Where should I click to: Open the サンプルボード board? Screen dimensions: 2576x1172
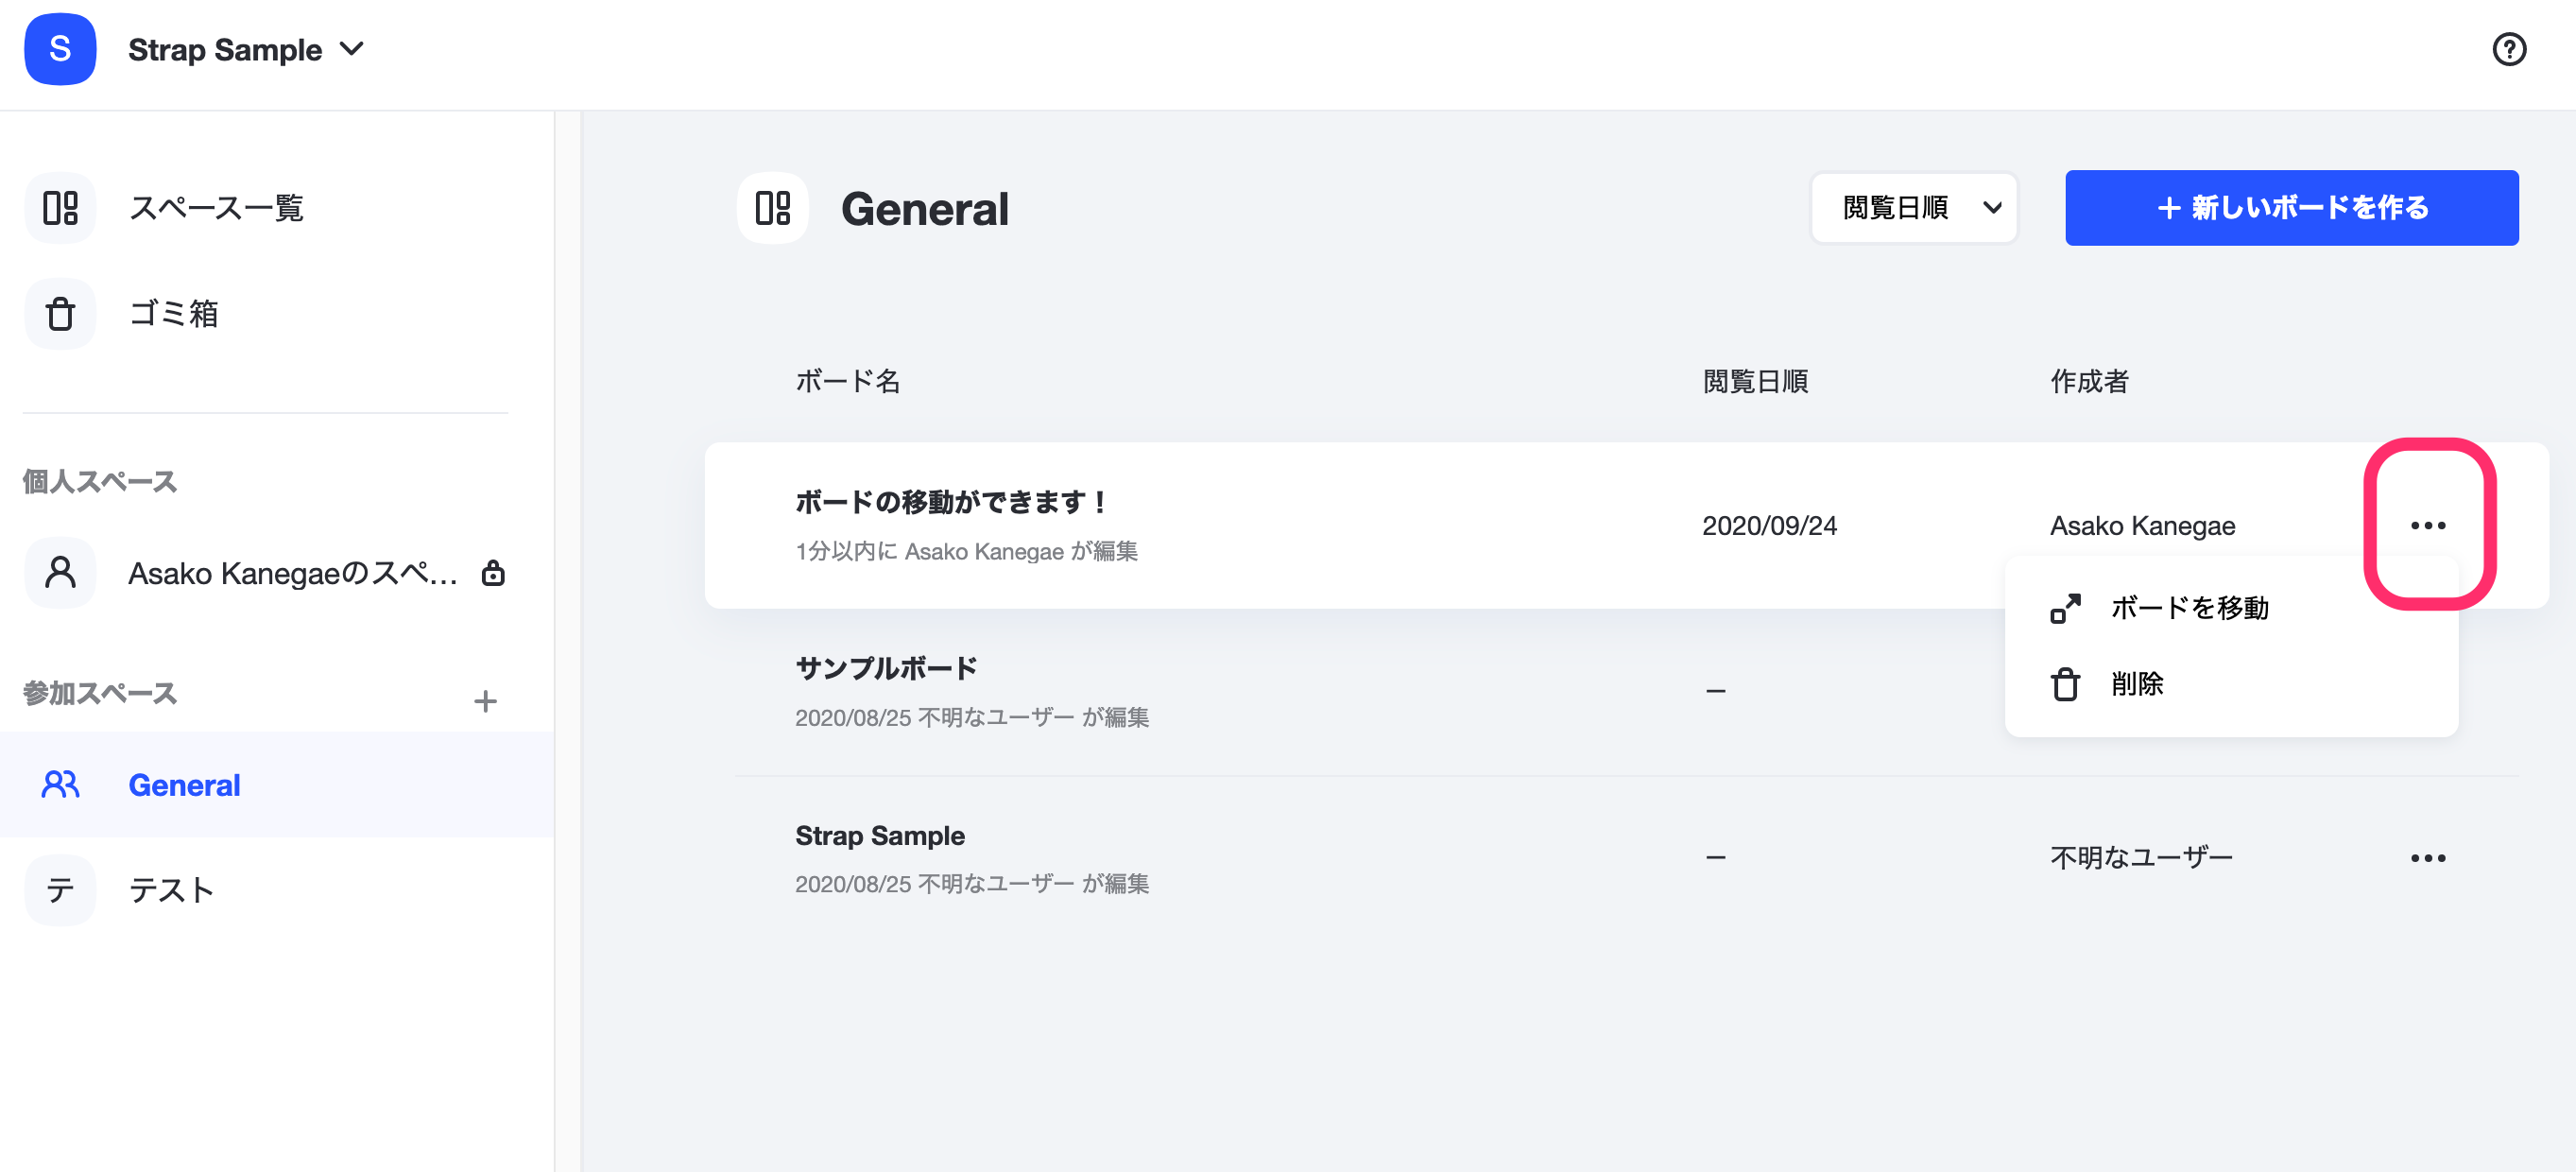[x=886, y=668]
